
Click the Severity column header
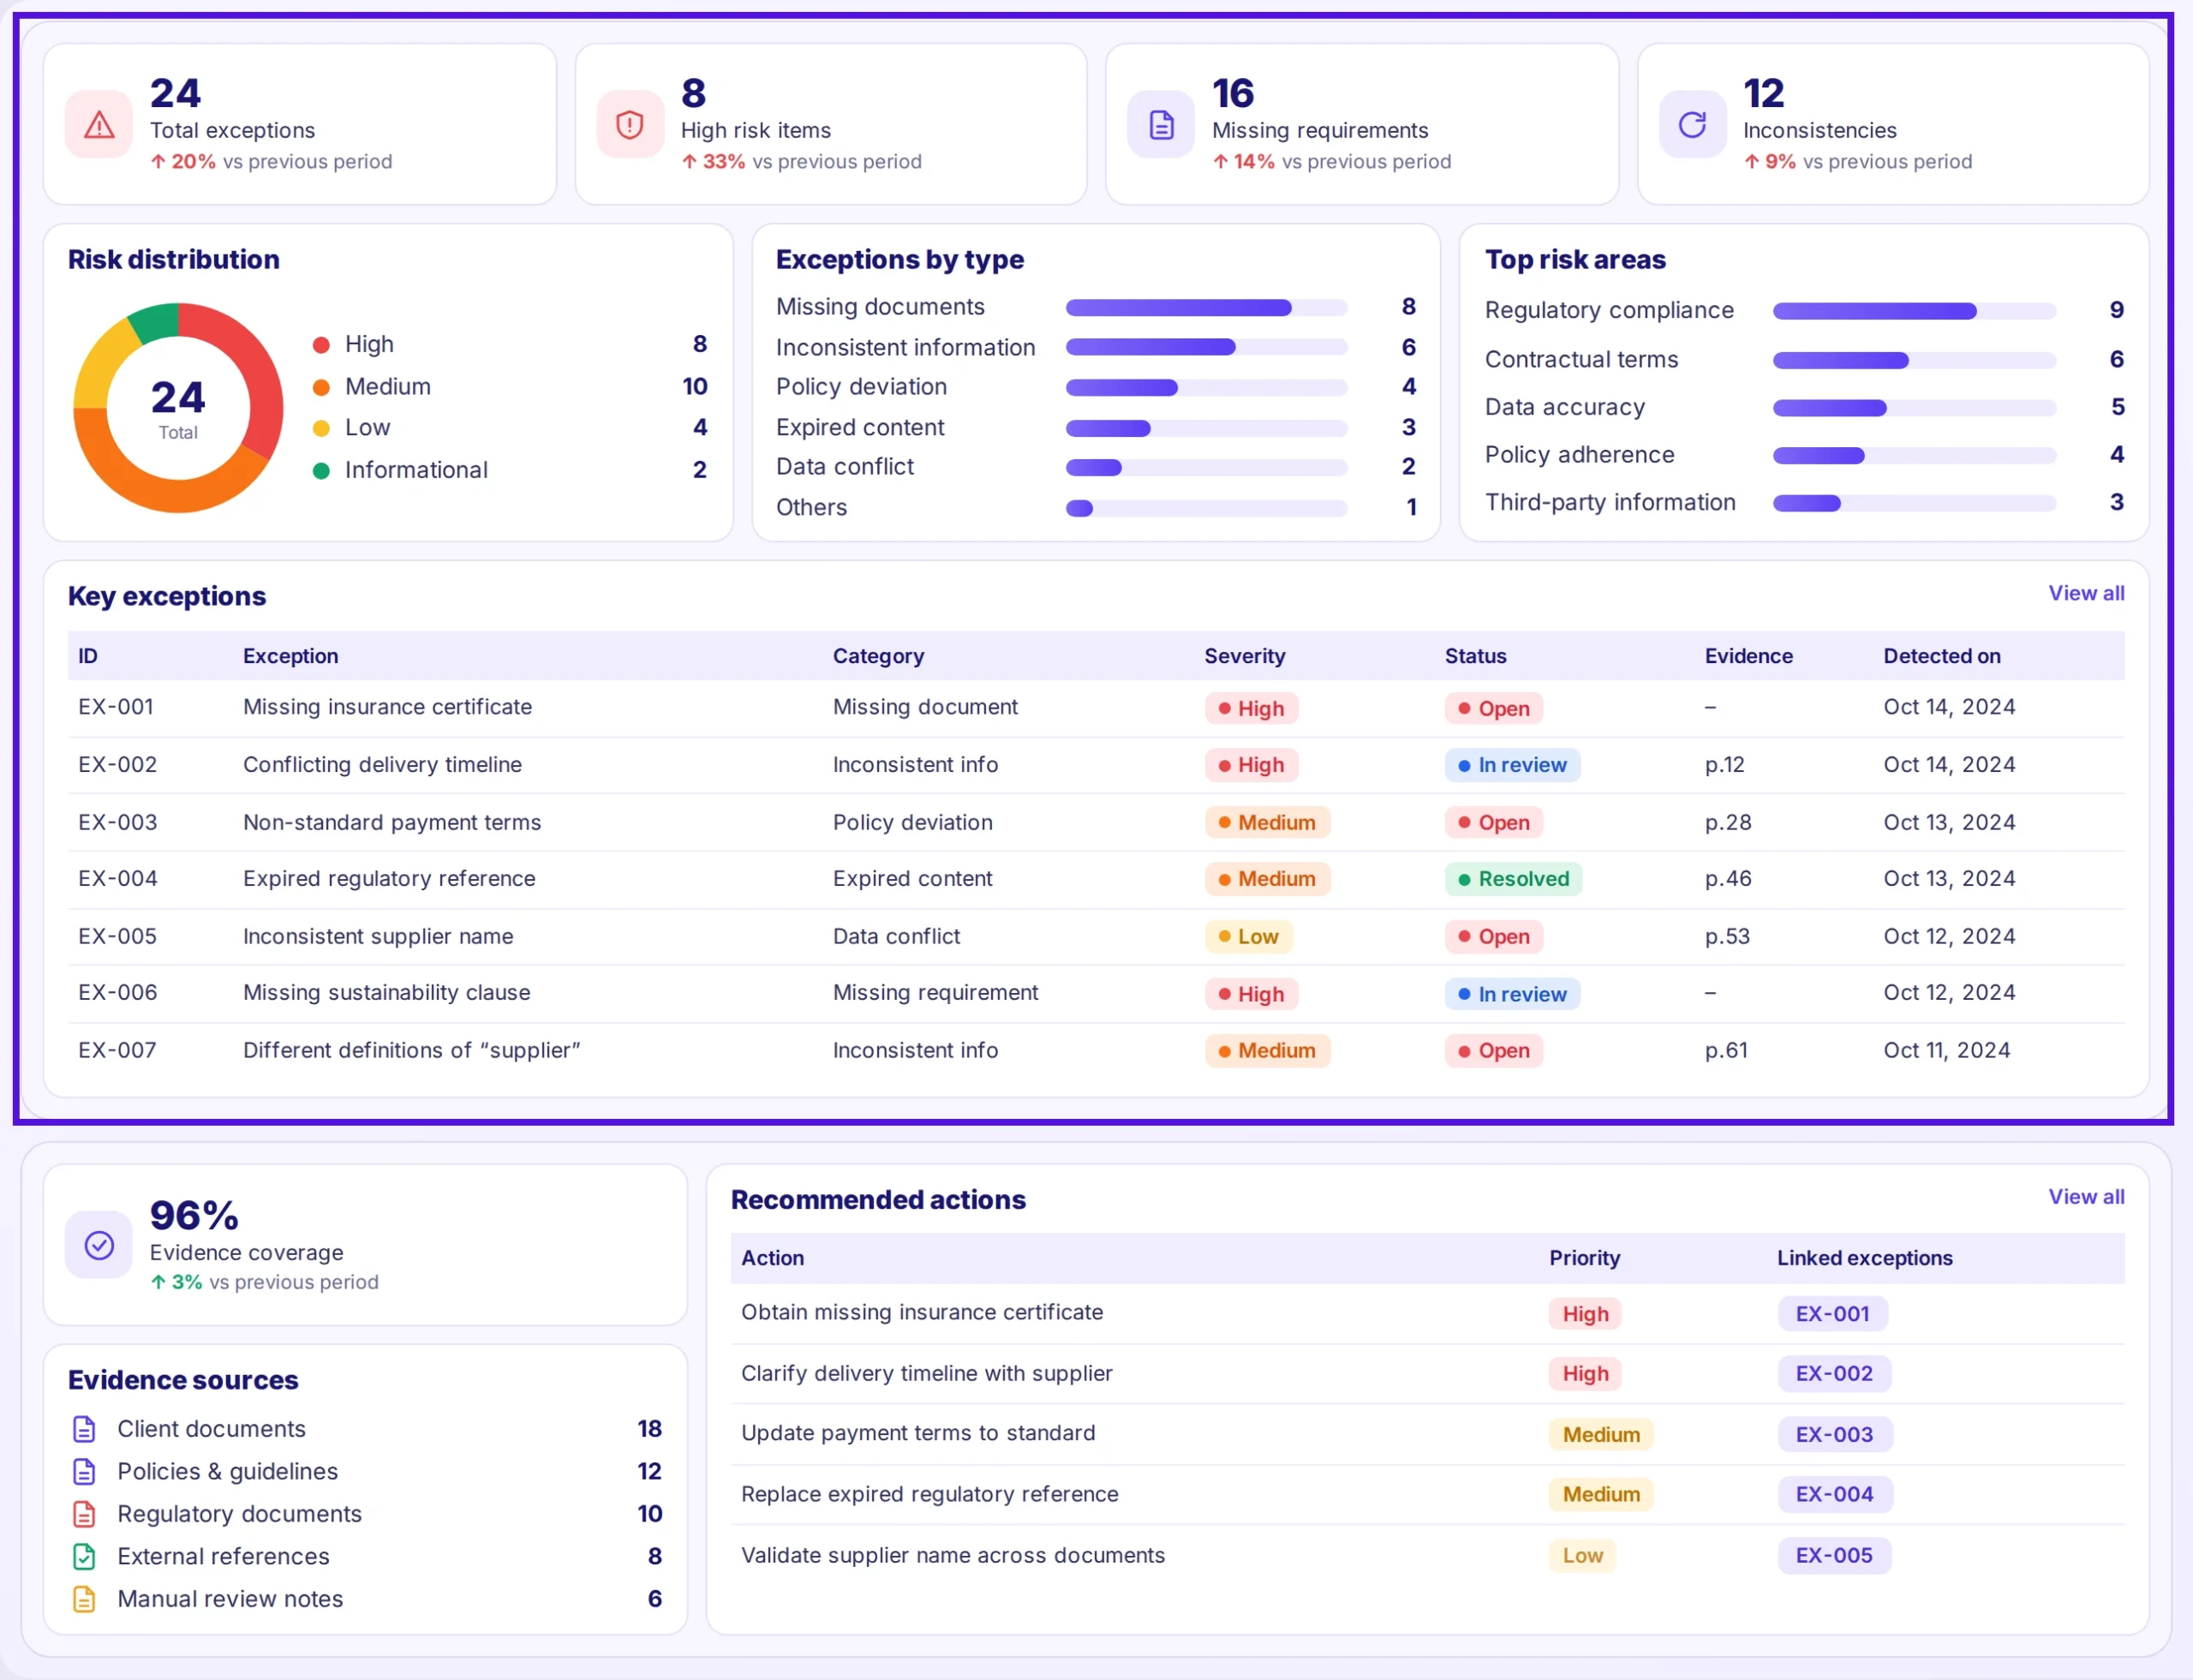(1244, 656)
